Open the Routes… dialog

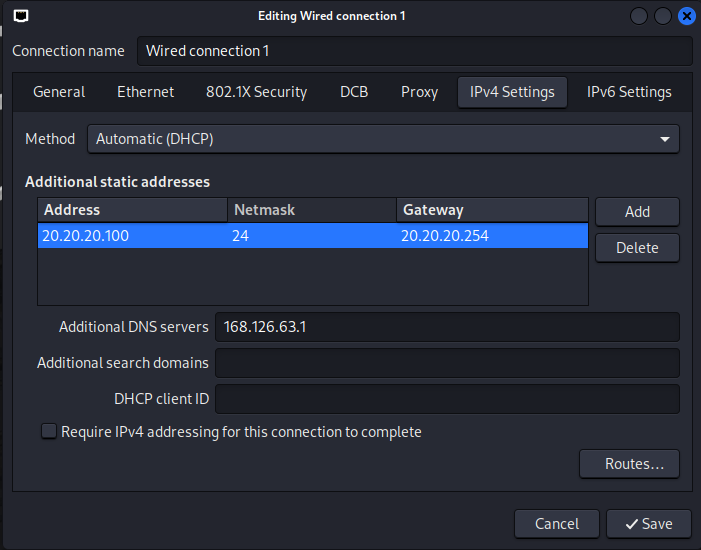tap(629, 464)
